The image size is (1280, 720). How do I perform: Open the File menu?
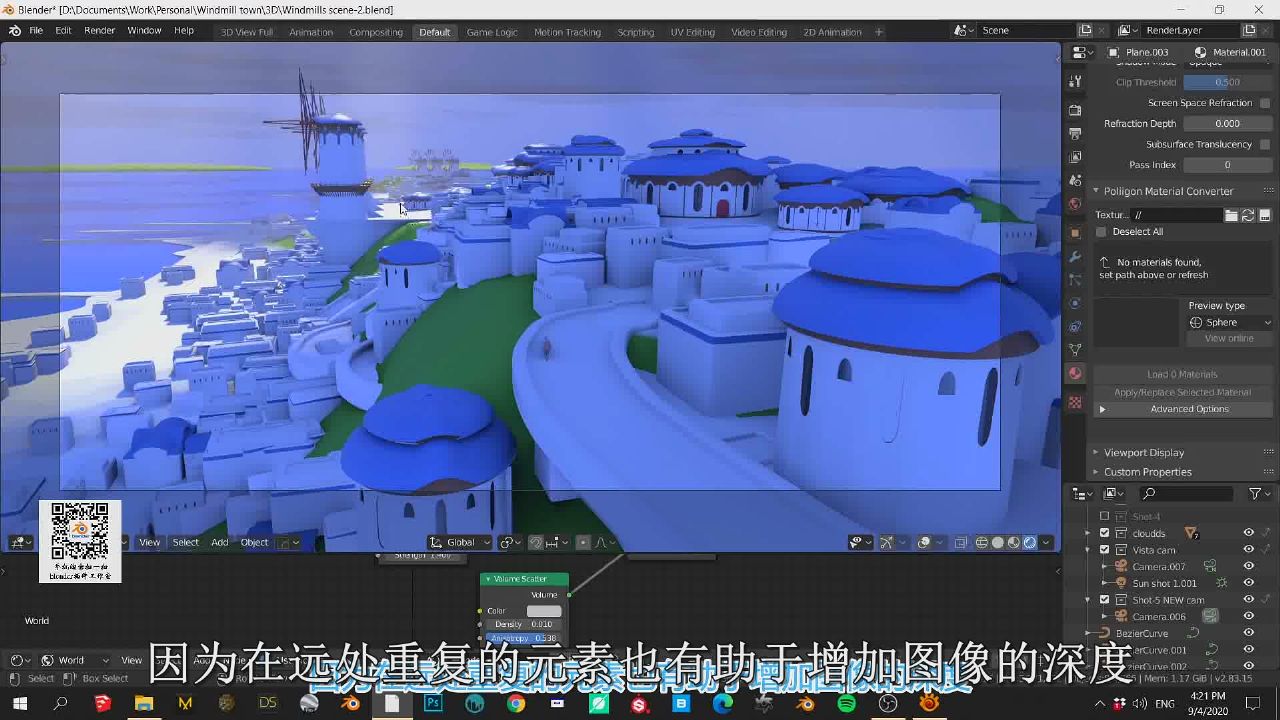coord(36,31)
